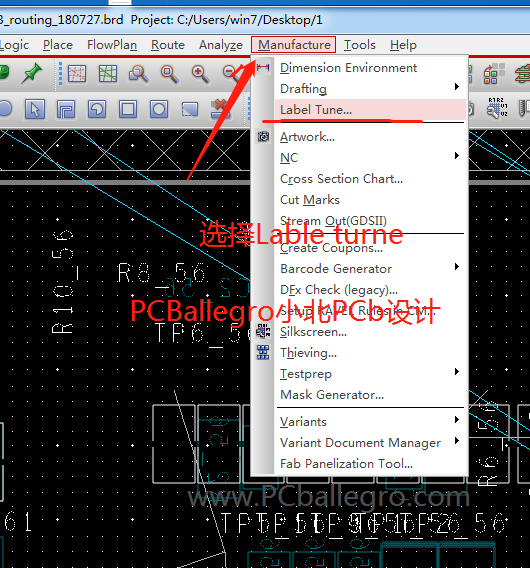
Task: Click the Artwork film icon in menu
Action: click(263, 137)
